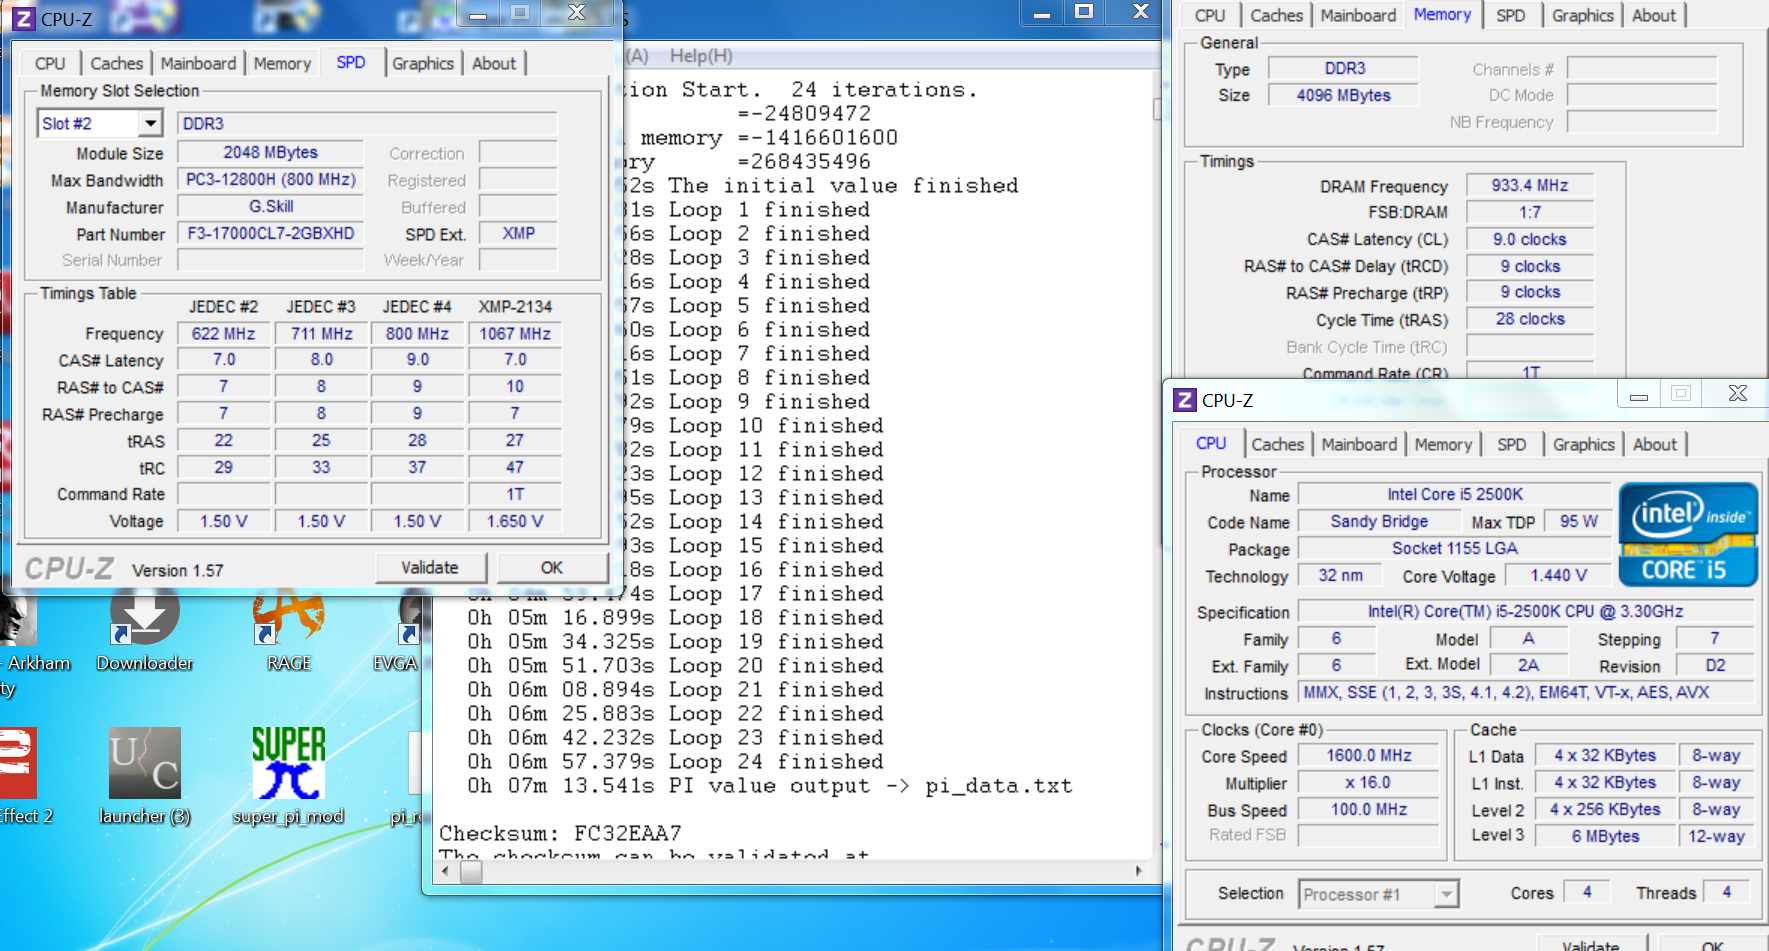This screenshot has width=1769, height=951.
Task: Click the Max TDP value 95 W
Action: tap(1579, 521)
